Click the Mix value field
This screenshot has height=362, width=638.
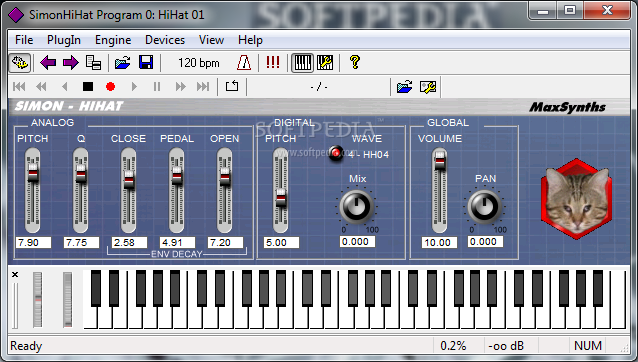357,242
